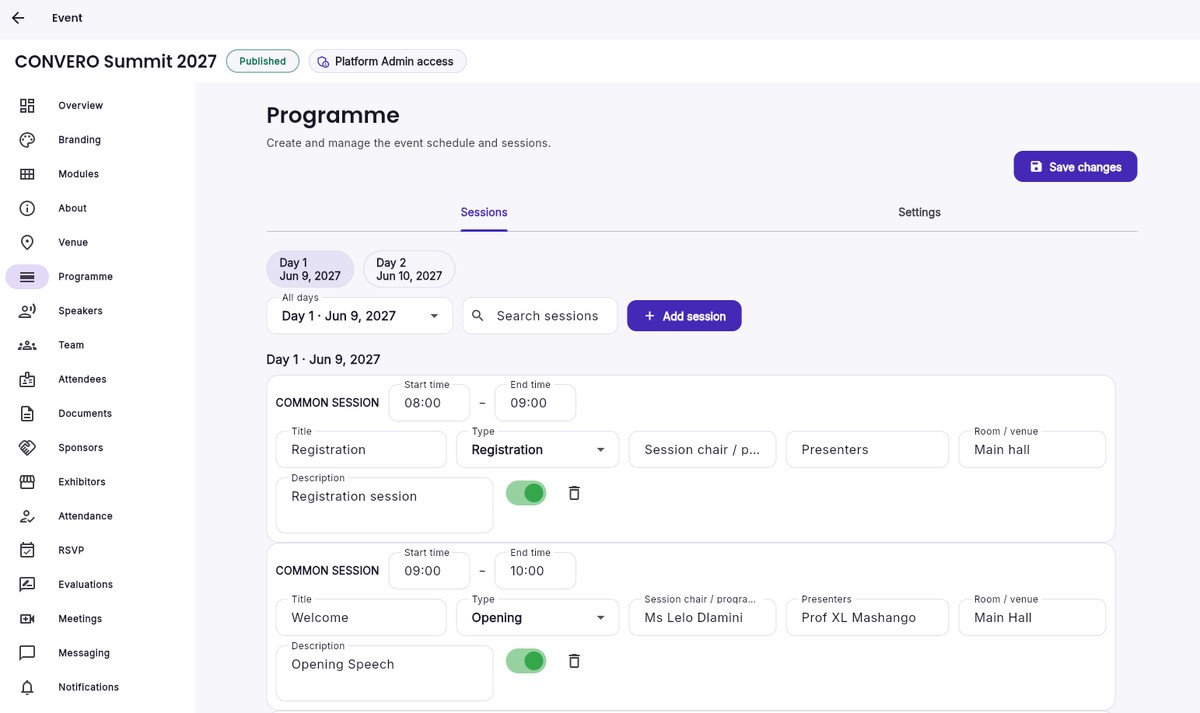Click the Programme icon in sidebar

pyautogui.click(x=27, y=277)
